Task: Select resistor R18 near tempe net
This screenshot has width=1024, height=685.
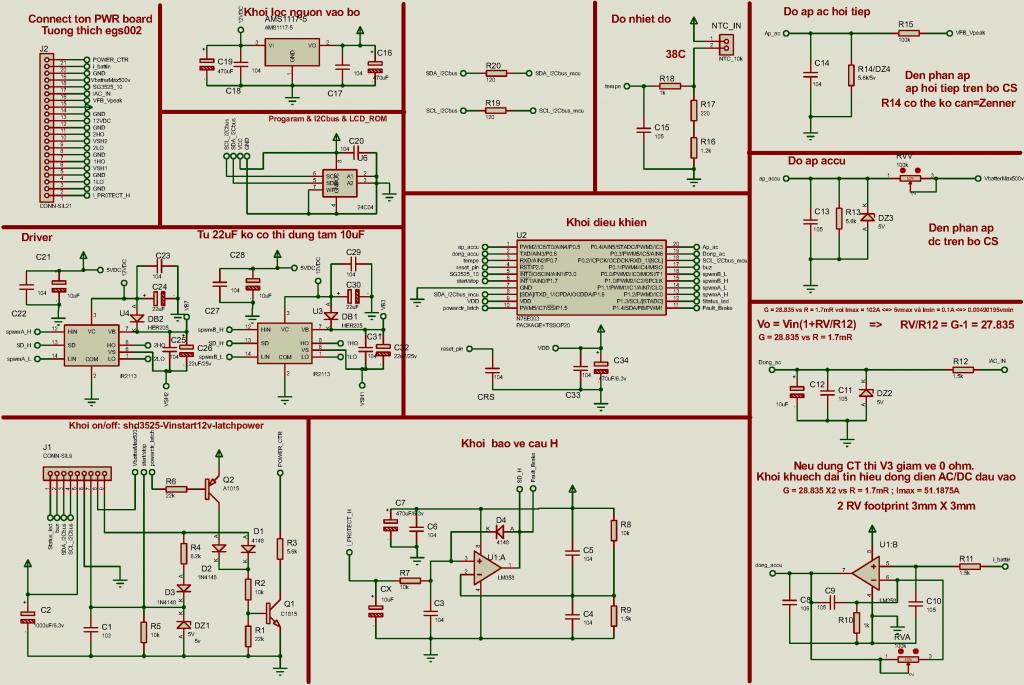Action: tap(669, 86)
